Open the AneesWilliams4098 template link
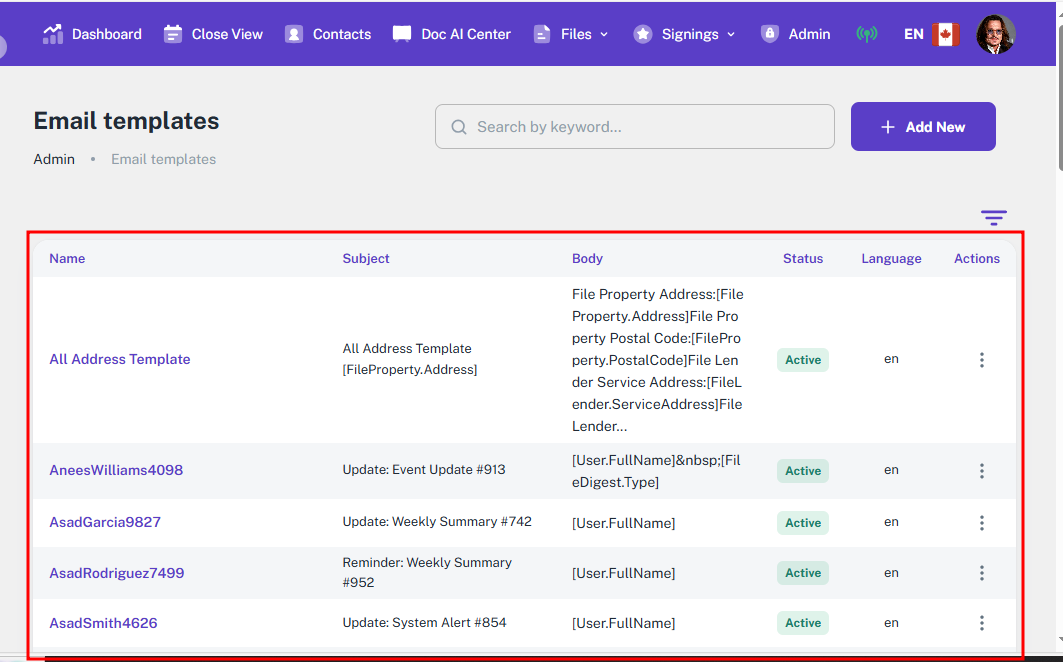 116,470
